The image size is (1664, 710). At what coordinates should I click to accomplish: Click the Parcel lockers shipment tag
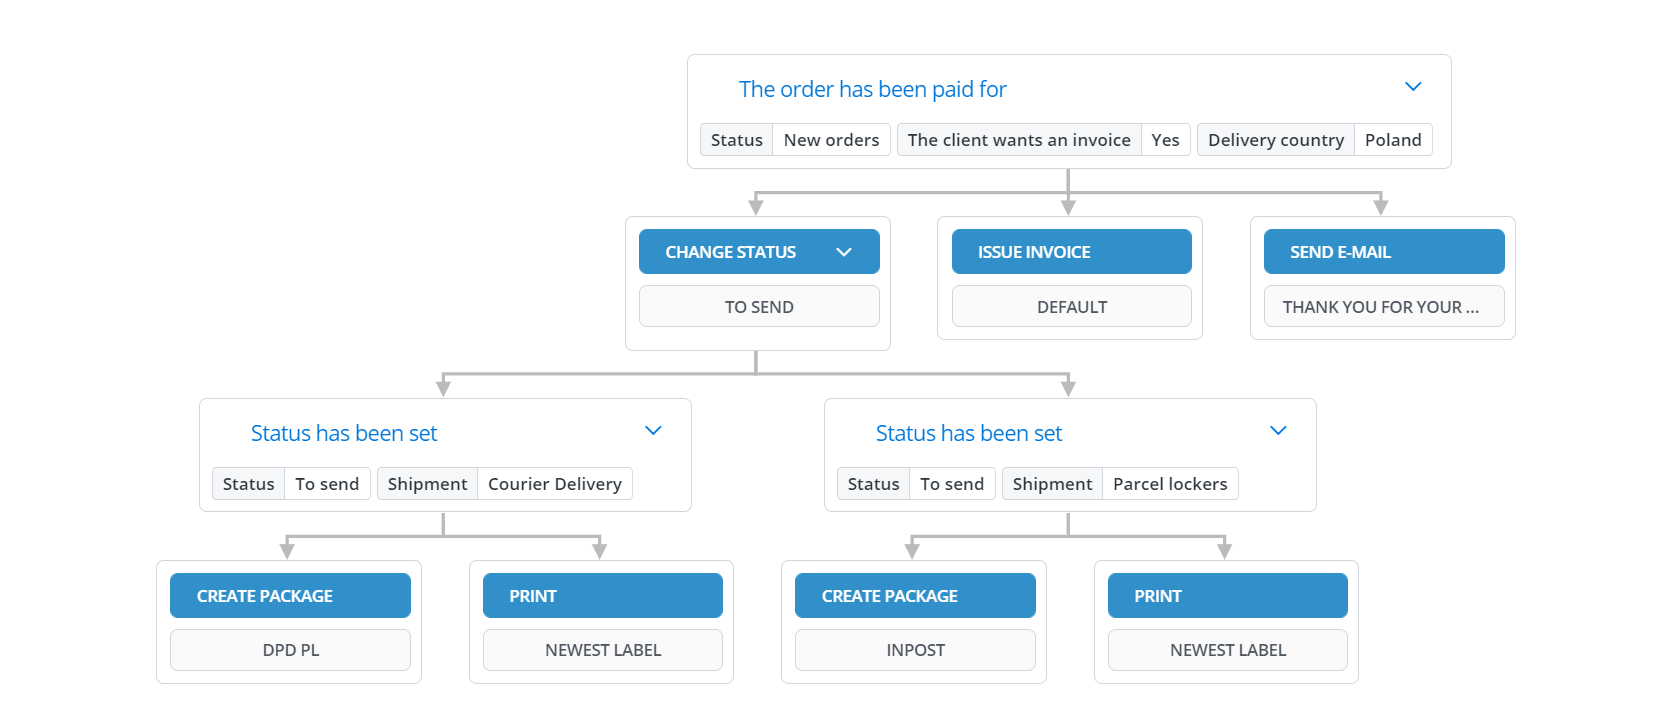point(1170,484)
